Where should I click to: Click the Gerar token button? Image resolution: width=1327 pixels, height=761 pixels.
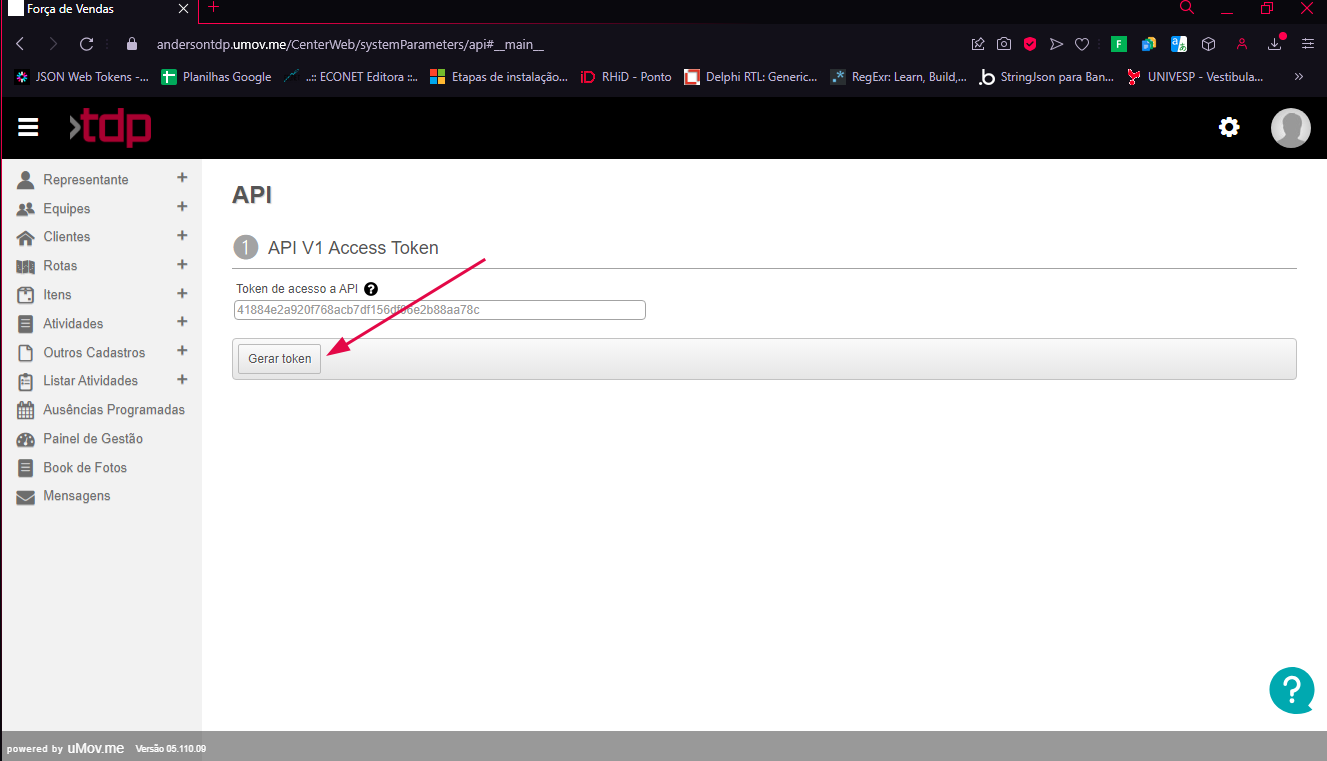(280, 359)
